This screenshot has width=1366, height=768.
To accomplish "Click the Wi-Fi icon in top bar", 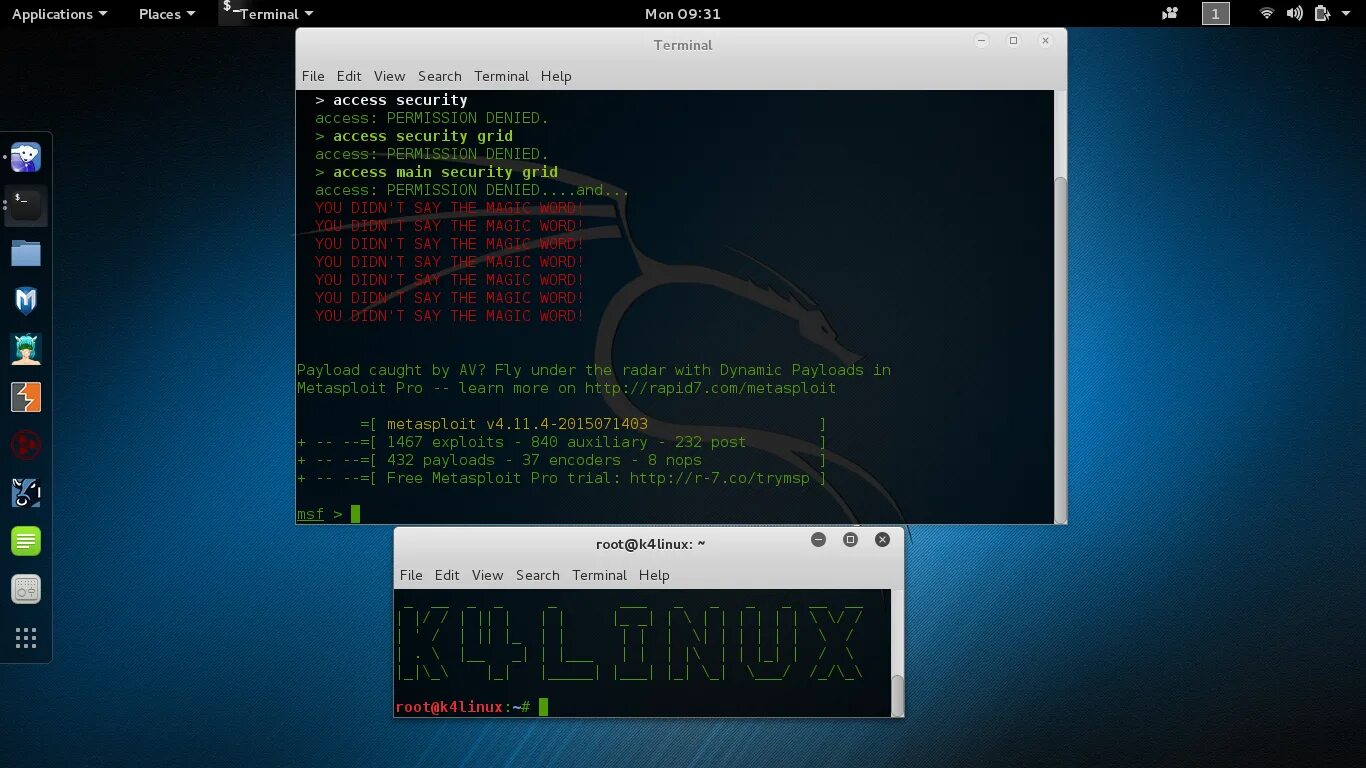I will tap(1267, 14).
